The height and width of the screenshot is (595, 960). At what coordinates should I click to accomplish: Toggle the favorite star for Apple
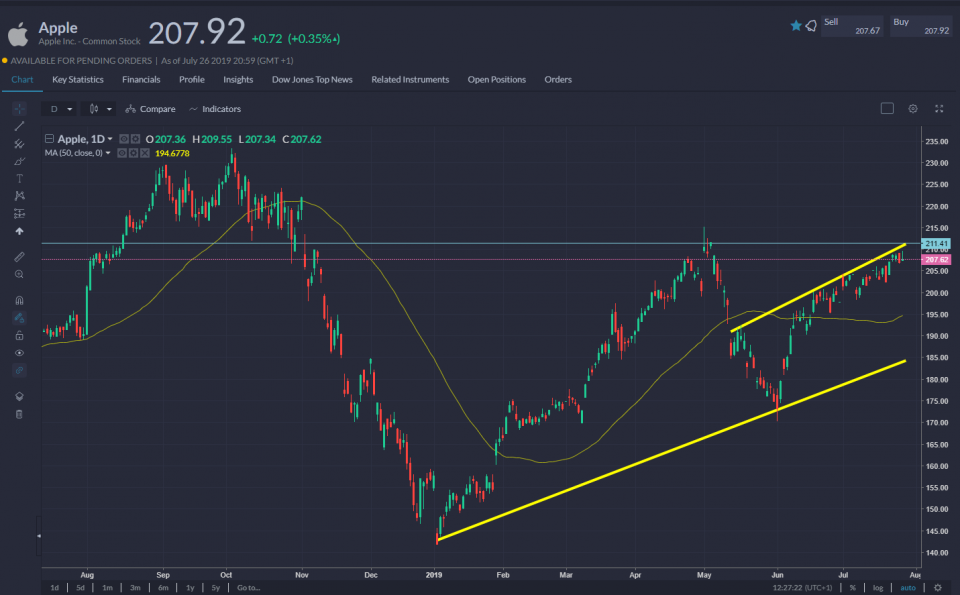click(796, 25)
